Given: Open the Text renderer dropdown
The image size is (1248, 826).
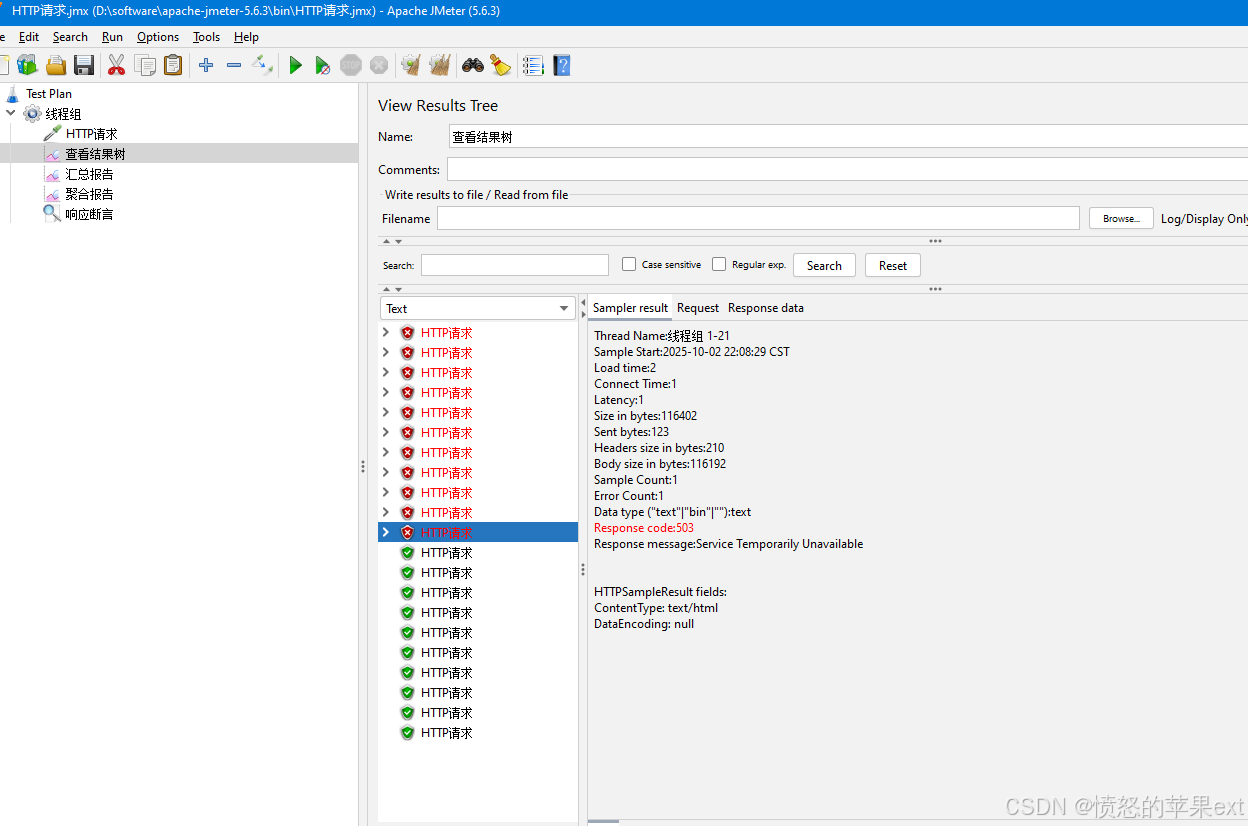Looking at the screenshot, I should (477, 308).
